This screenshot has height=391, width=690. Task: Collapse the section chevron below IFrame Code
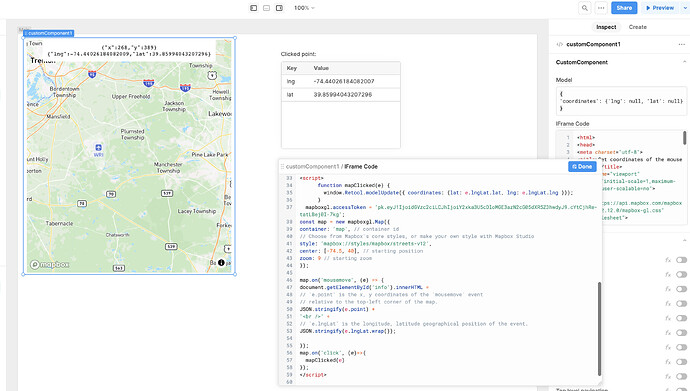pyautogui.click(x=684, y=240)
